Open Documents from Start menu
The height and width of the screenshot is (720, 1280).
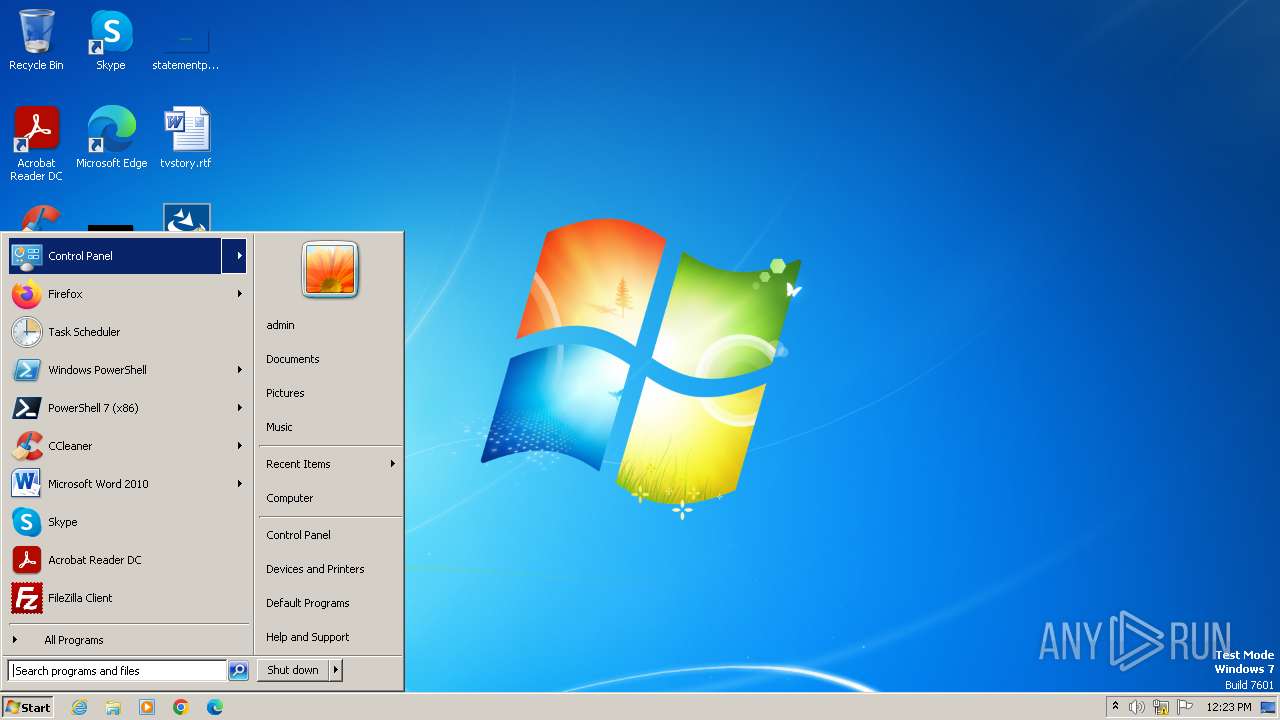tap(330, 359)
